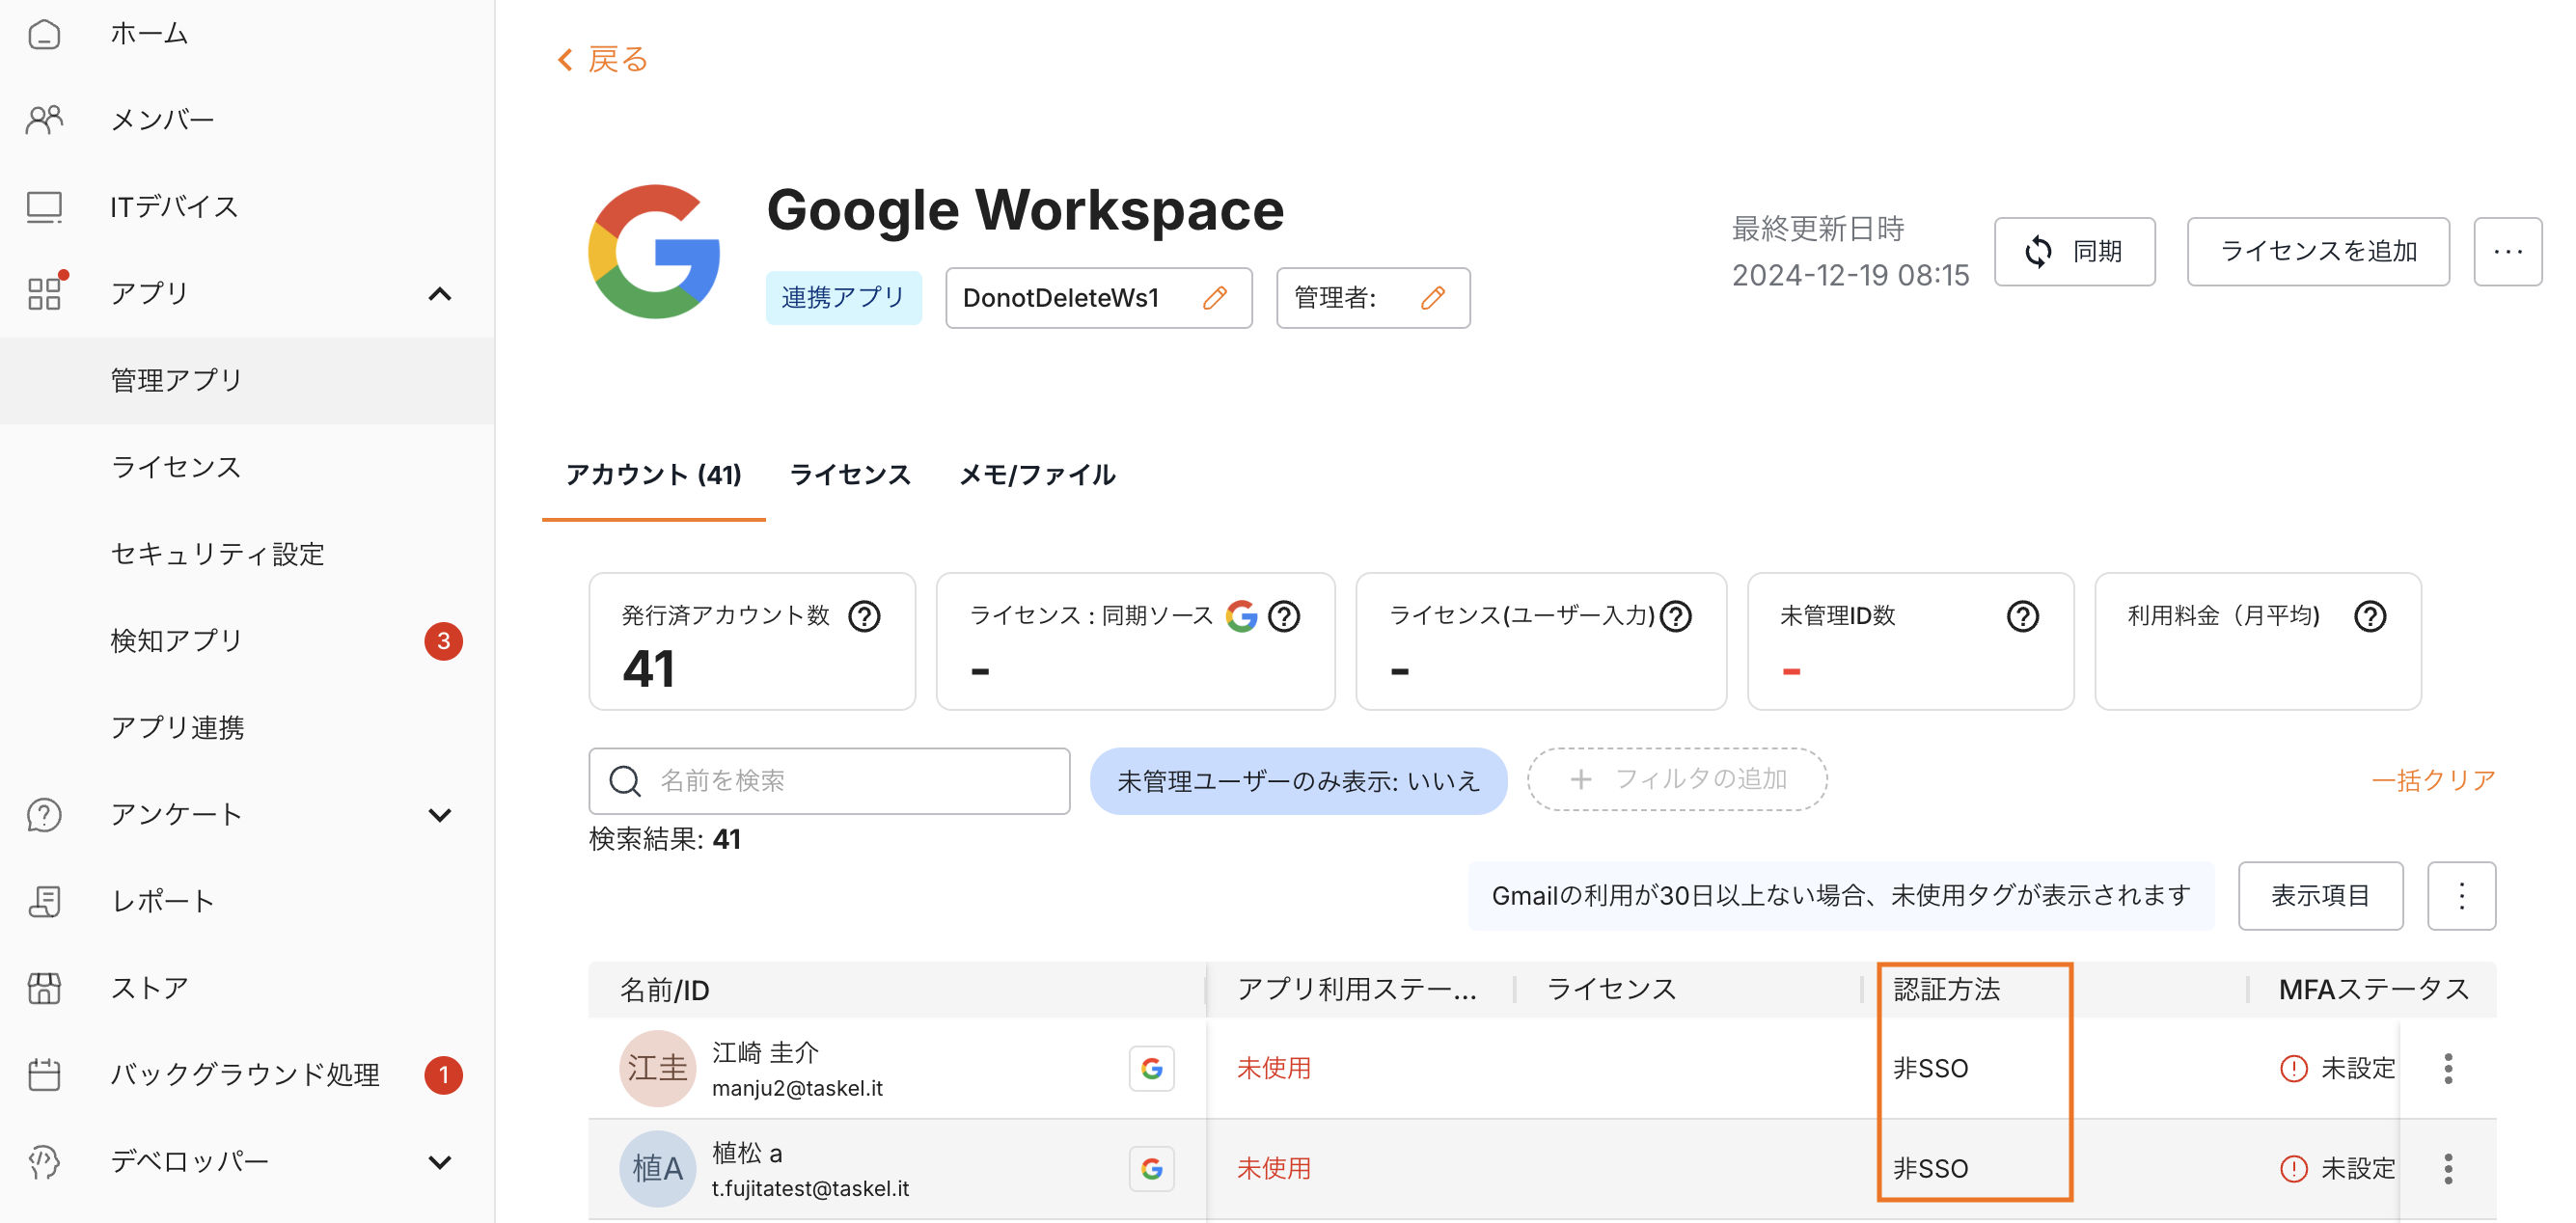Viewport: 2576px width, 1223px height.
Task: Toggle 未管理ユーザーのみ表示 filter chip
Action: [x=1297, y=781]
